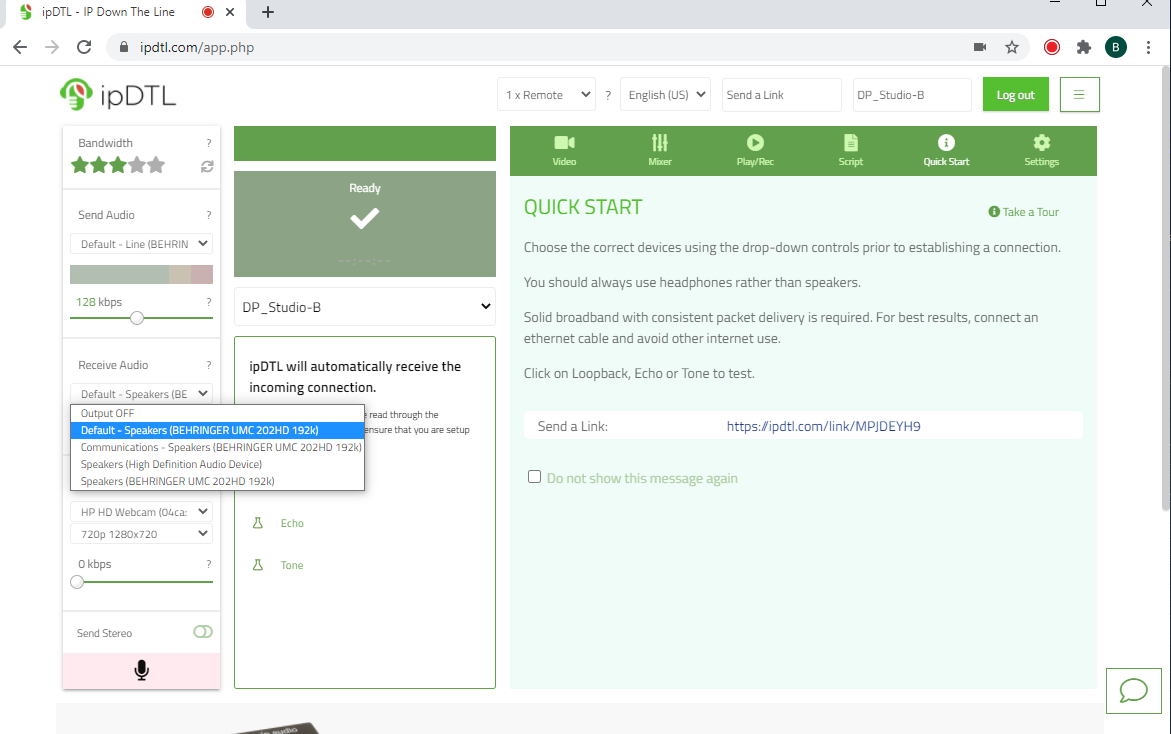Switch to the Quick Start tab
The height and width of the screenshot is (734, 1171).
pos(946,150)
